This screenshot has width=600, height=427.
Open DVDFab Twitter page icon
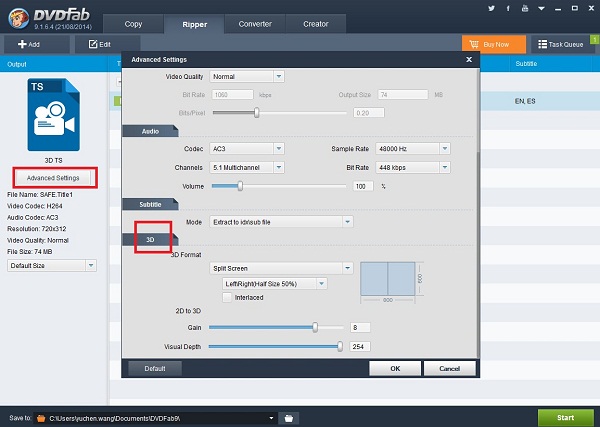pos(491,8)
